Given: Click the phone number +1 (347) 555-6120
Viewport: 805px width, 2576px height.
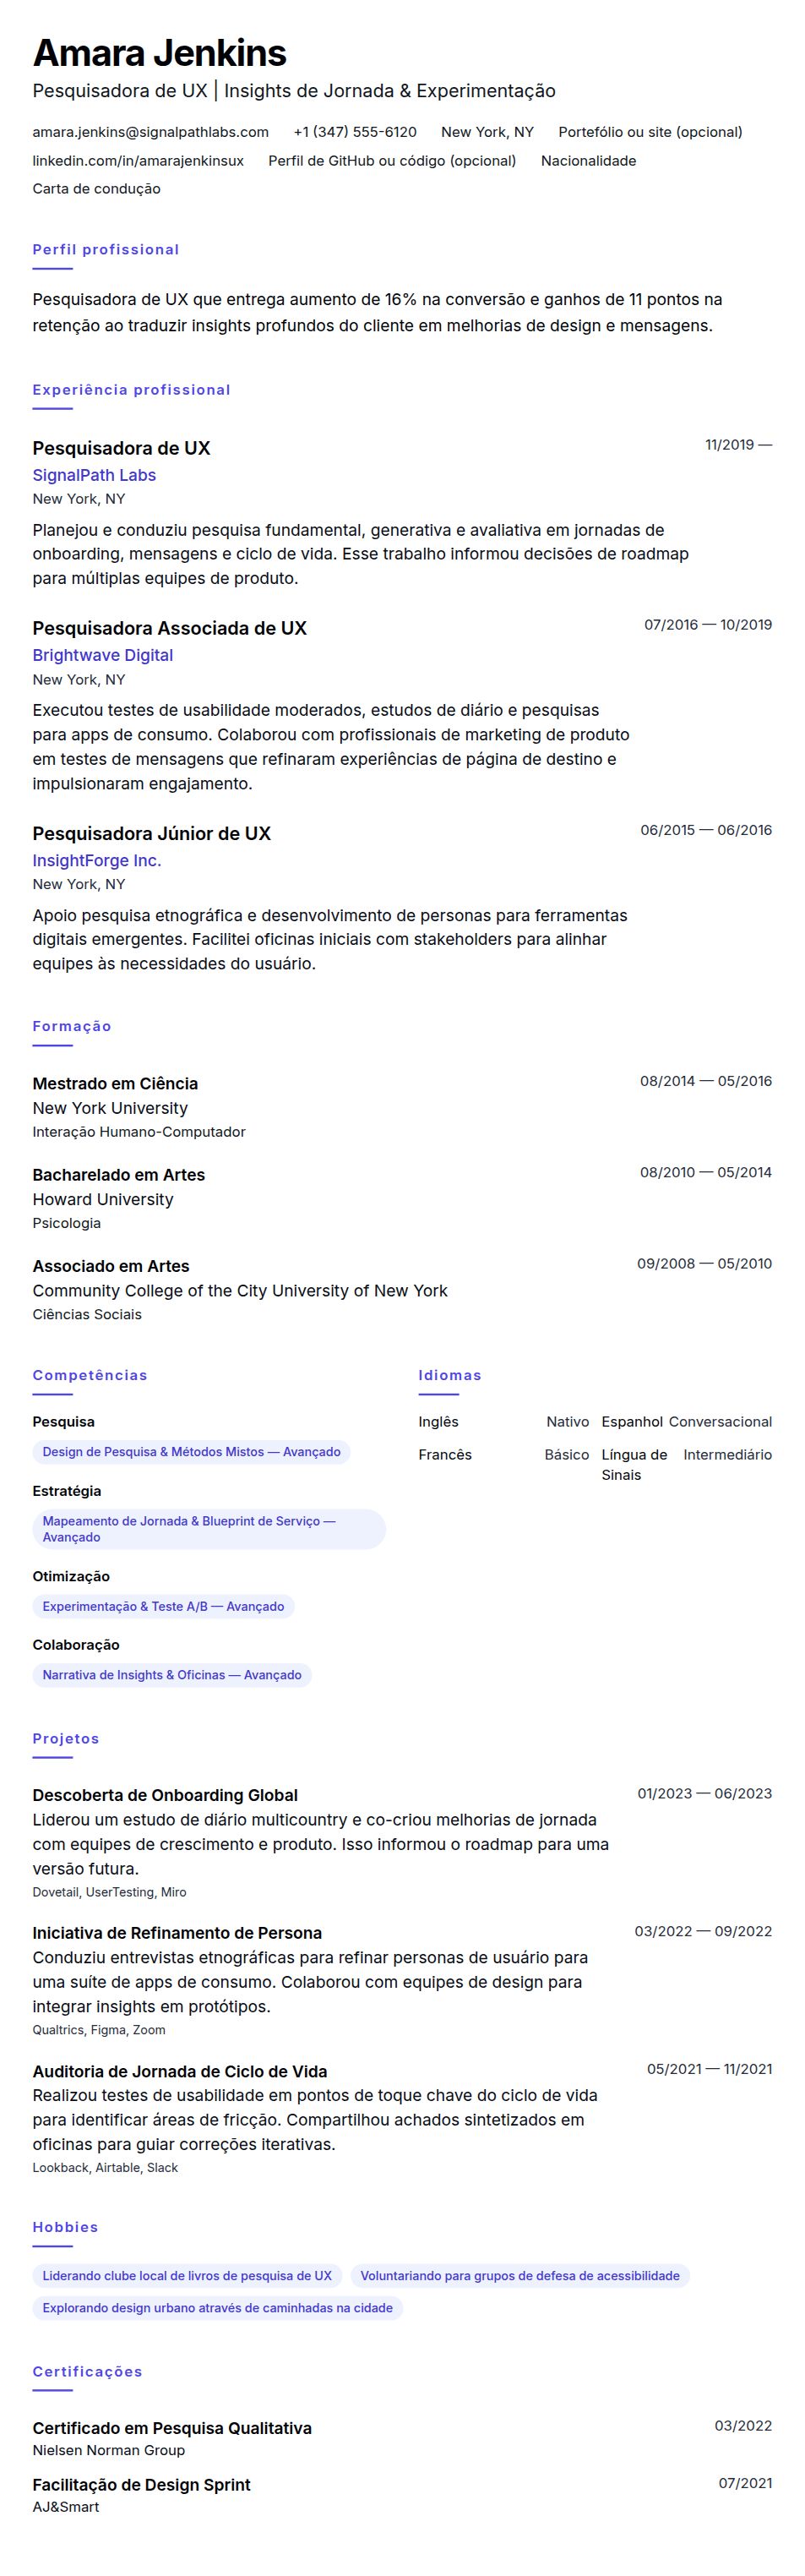Looking at the screenshot, I should [x=355, y=132].
